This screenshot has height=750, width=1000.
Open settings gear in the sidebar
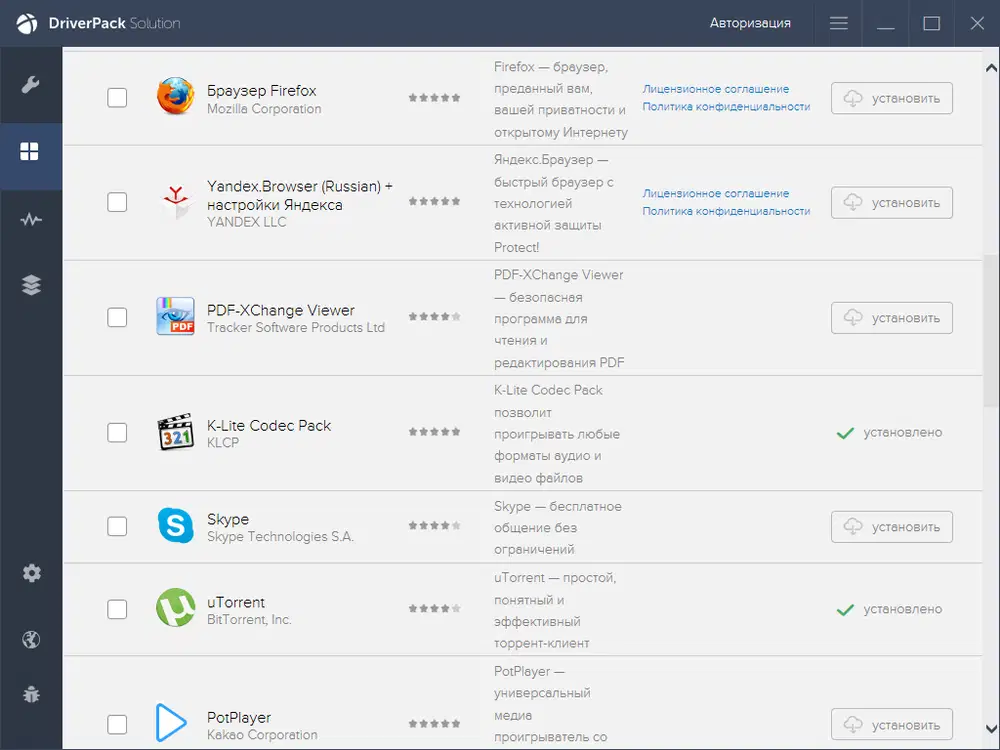[x=31, y=573]
